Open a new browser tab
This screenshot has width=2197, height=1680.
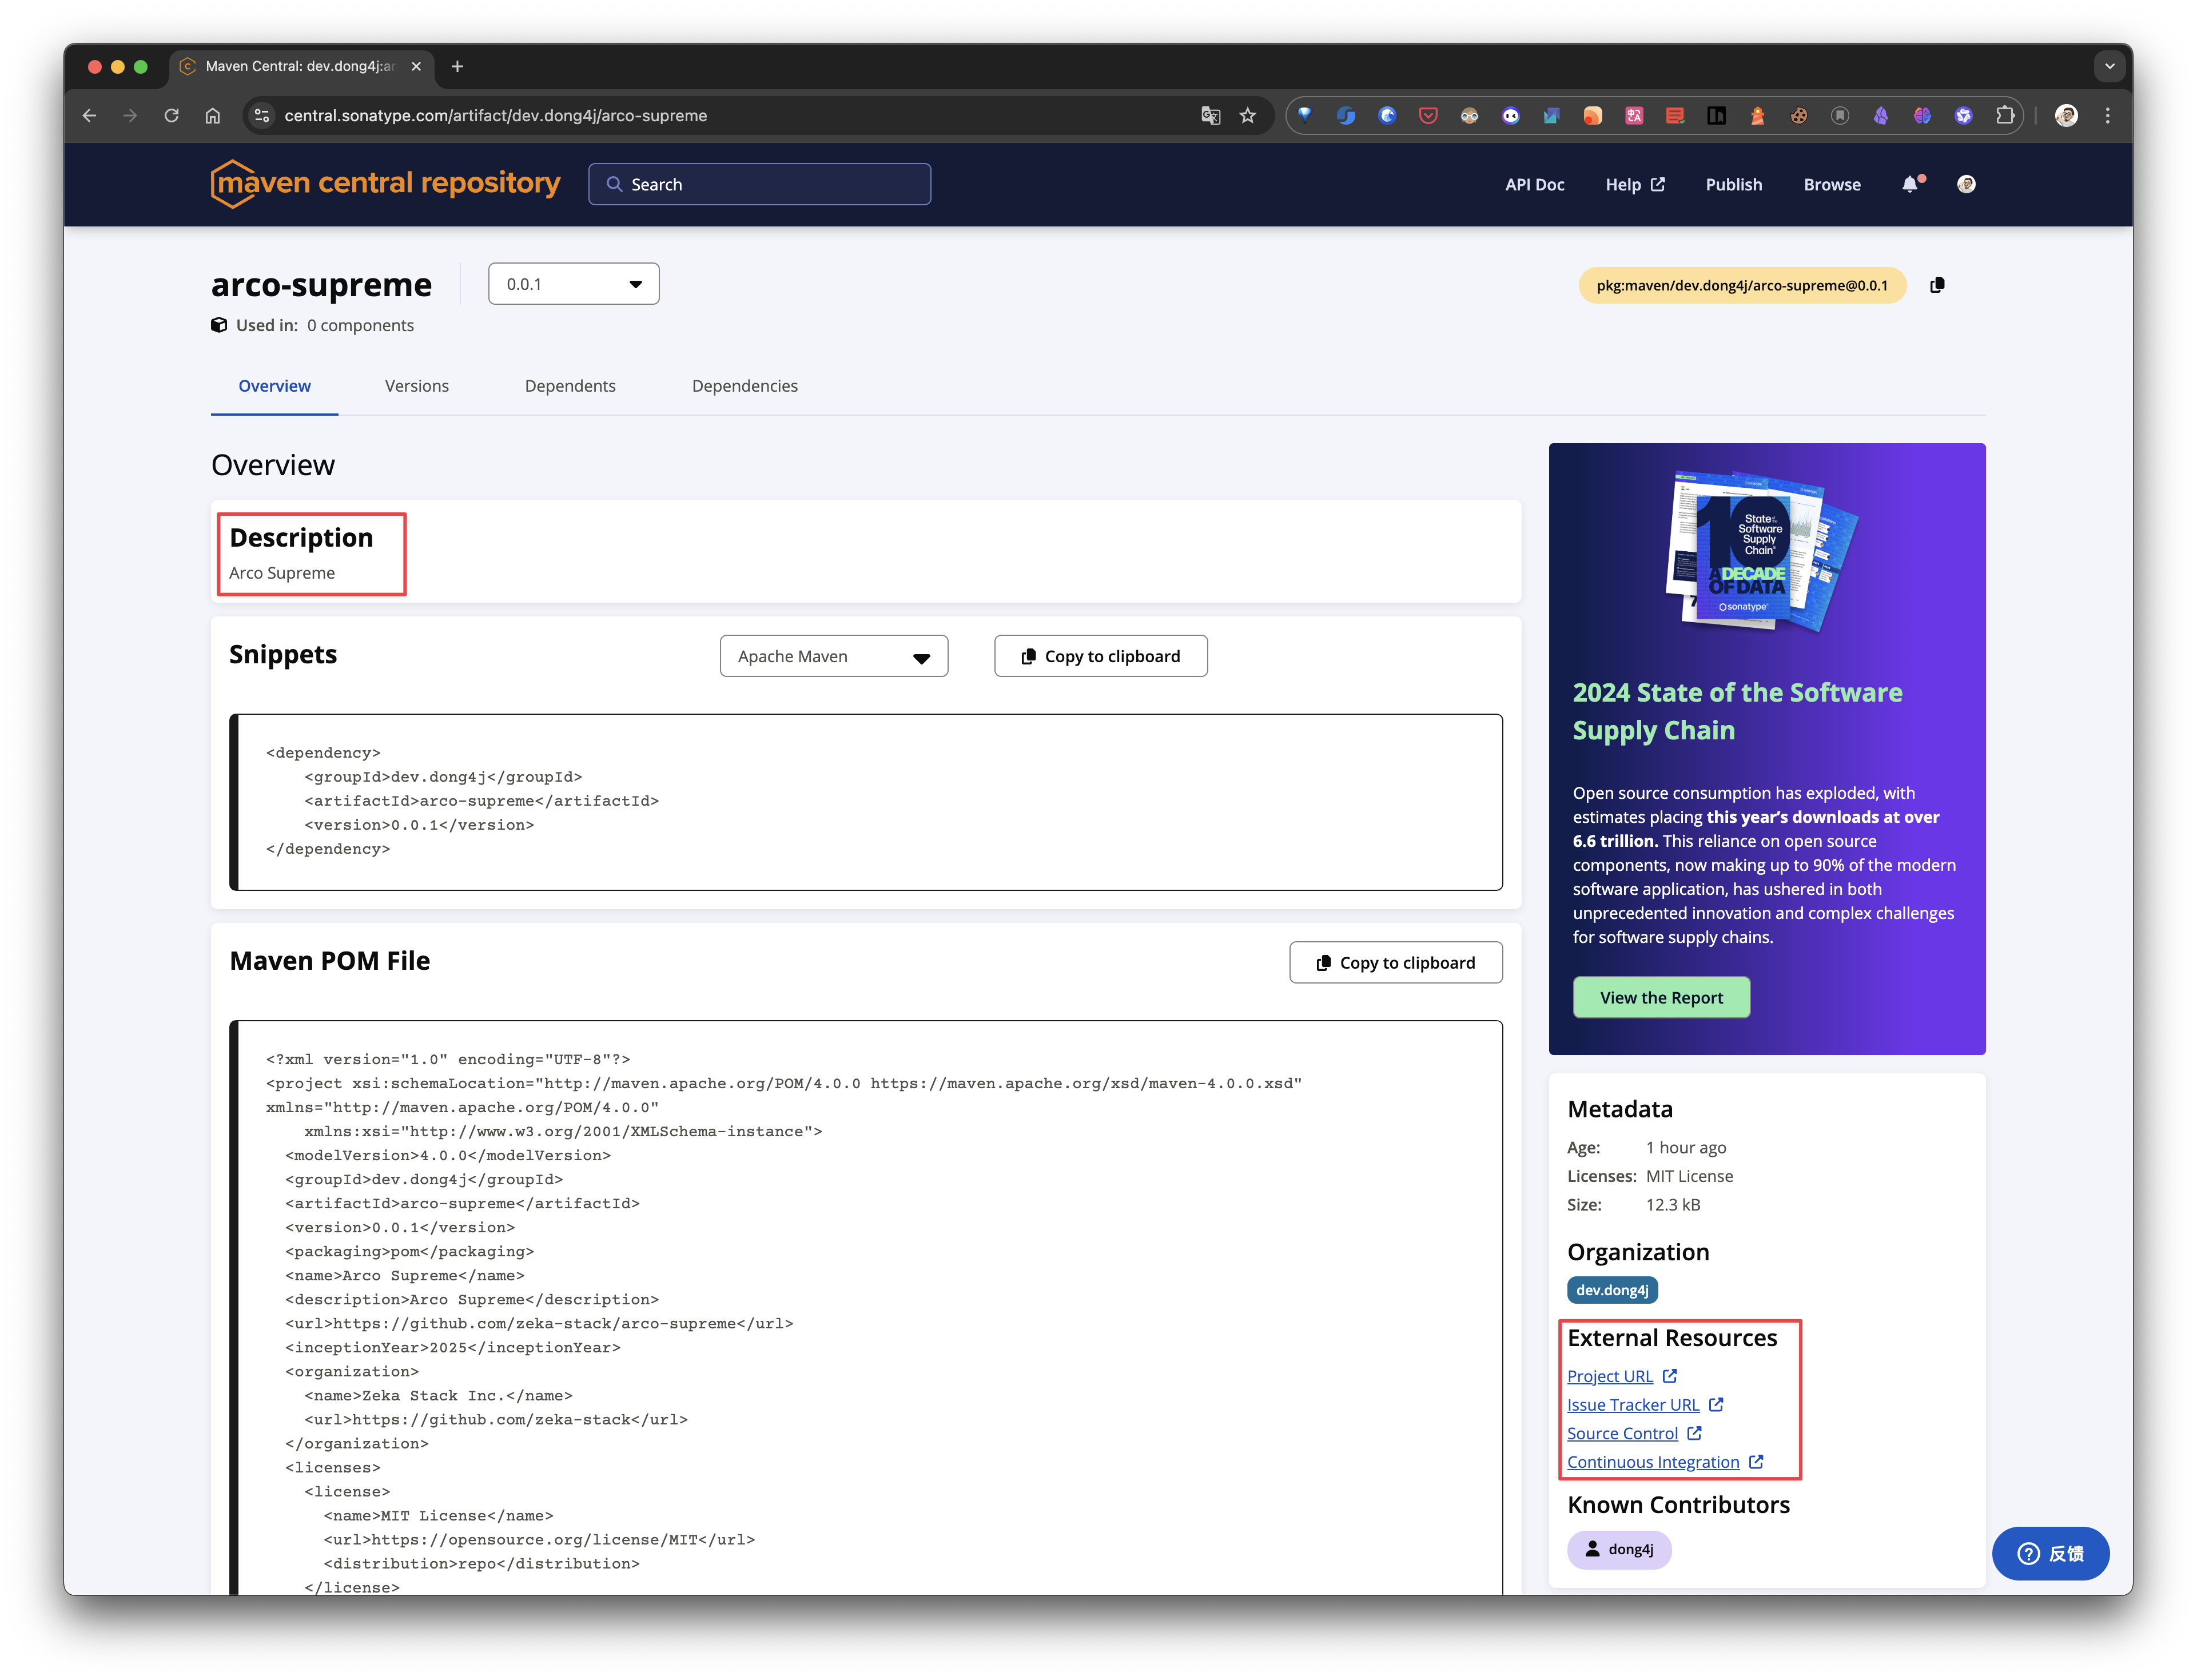(x=457, y=67)
